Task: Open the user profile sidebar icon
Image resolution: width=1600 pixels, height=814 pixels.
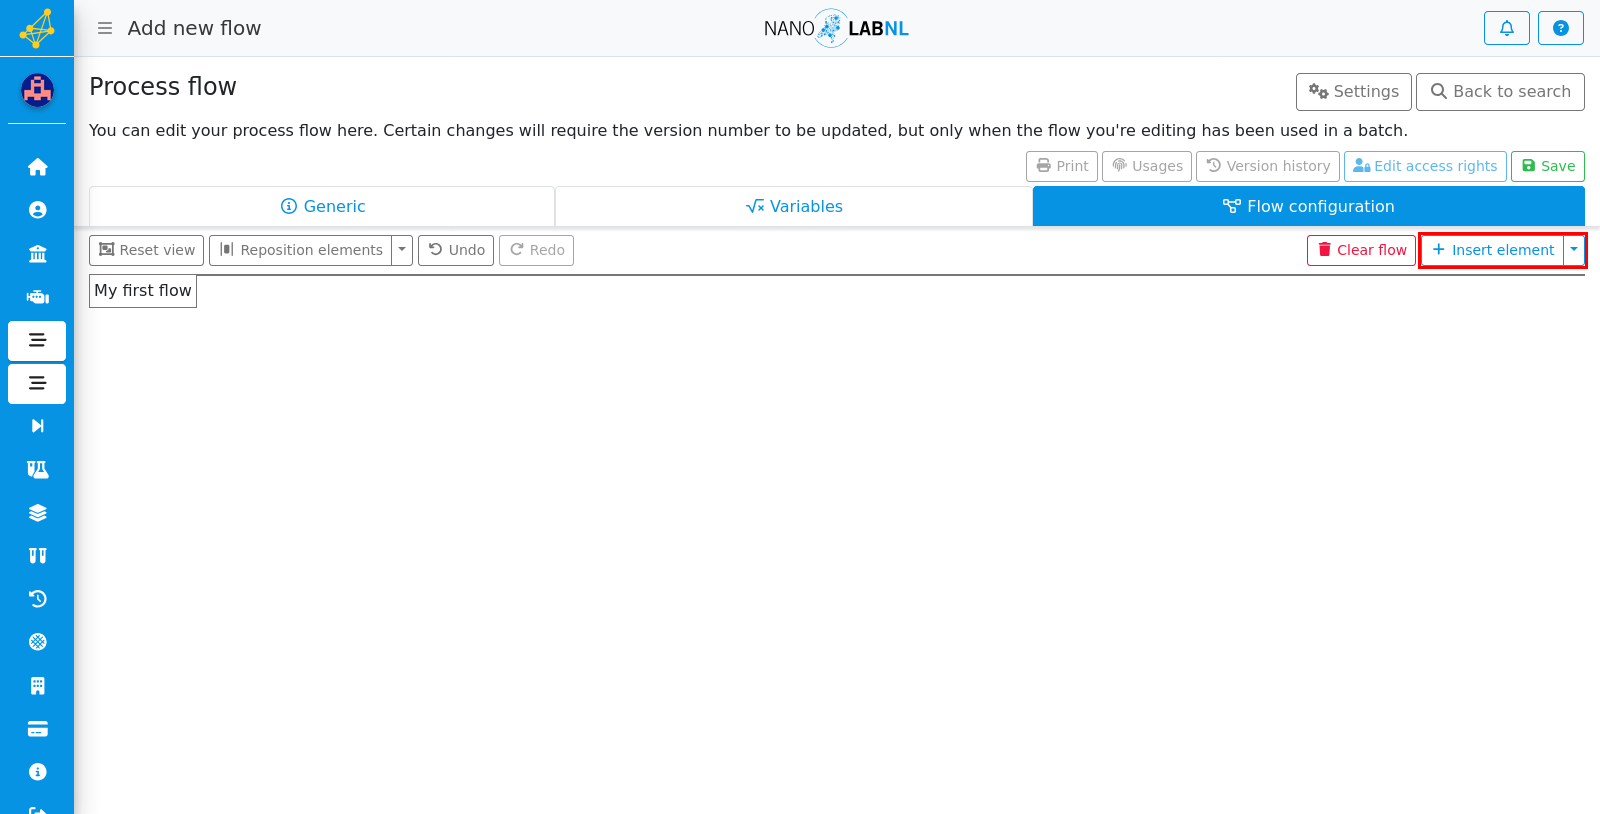Action: pyautogui.click(x=37, y=210)
